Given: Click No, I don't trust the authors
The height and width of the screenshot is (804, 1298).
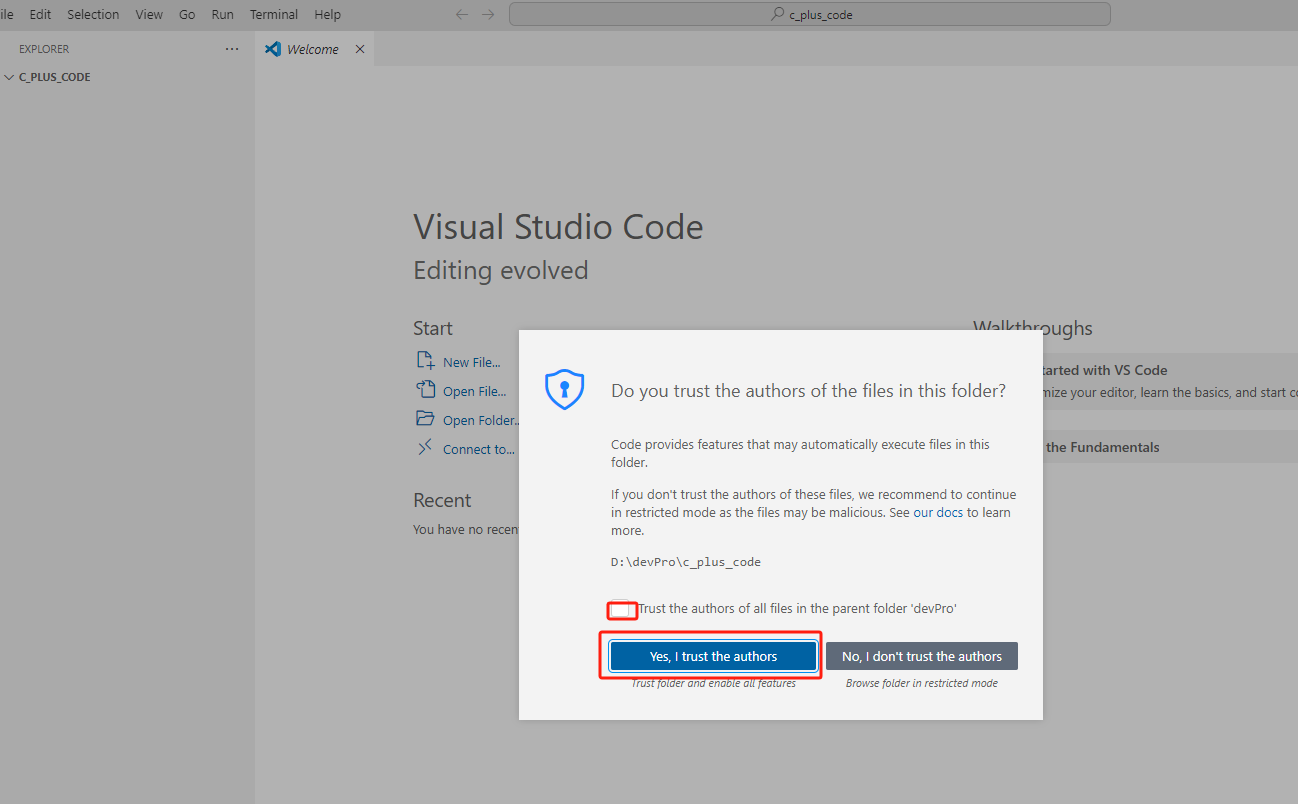Looking at the screenshot, I should point(922,656).
